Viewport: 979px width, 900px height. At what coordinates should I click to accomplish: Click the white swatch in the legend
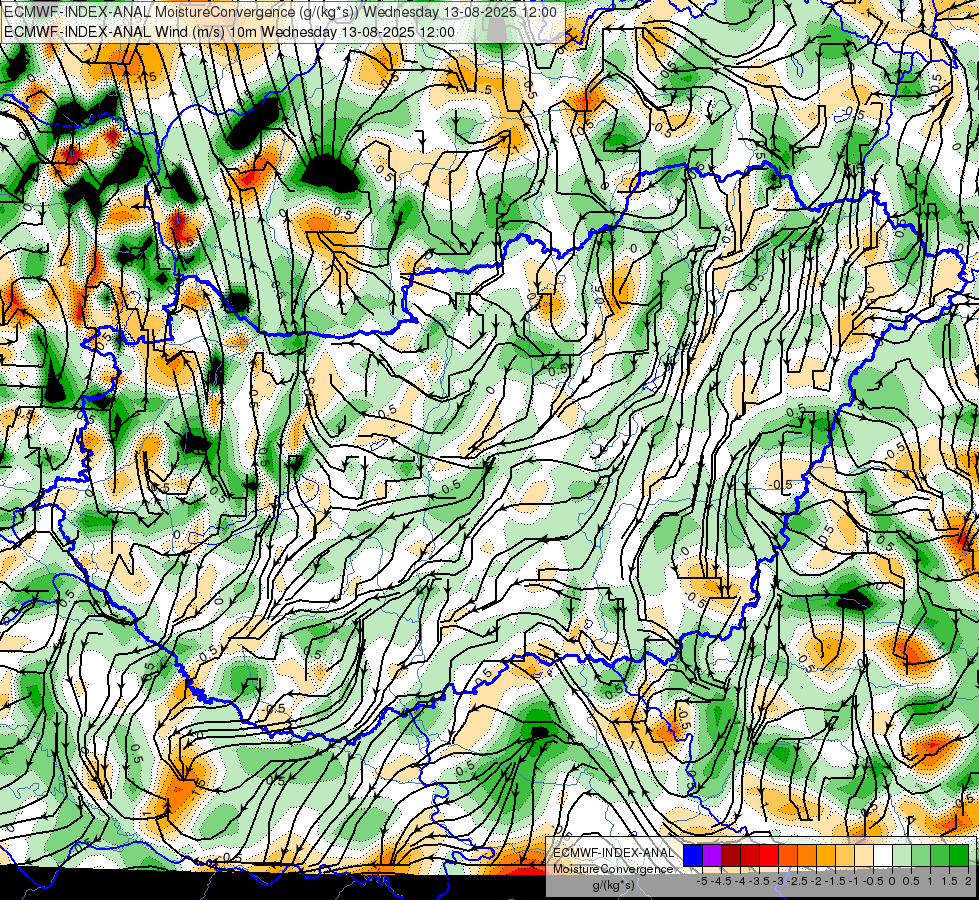click(883, 855)
